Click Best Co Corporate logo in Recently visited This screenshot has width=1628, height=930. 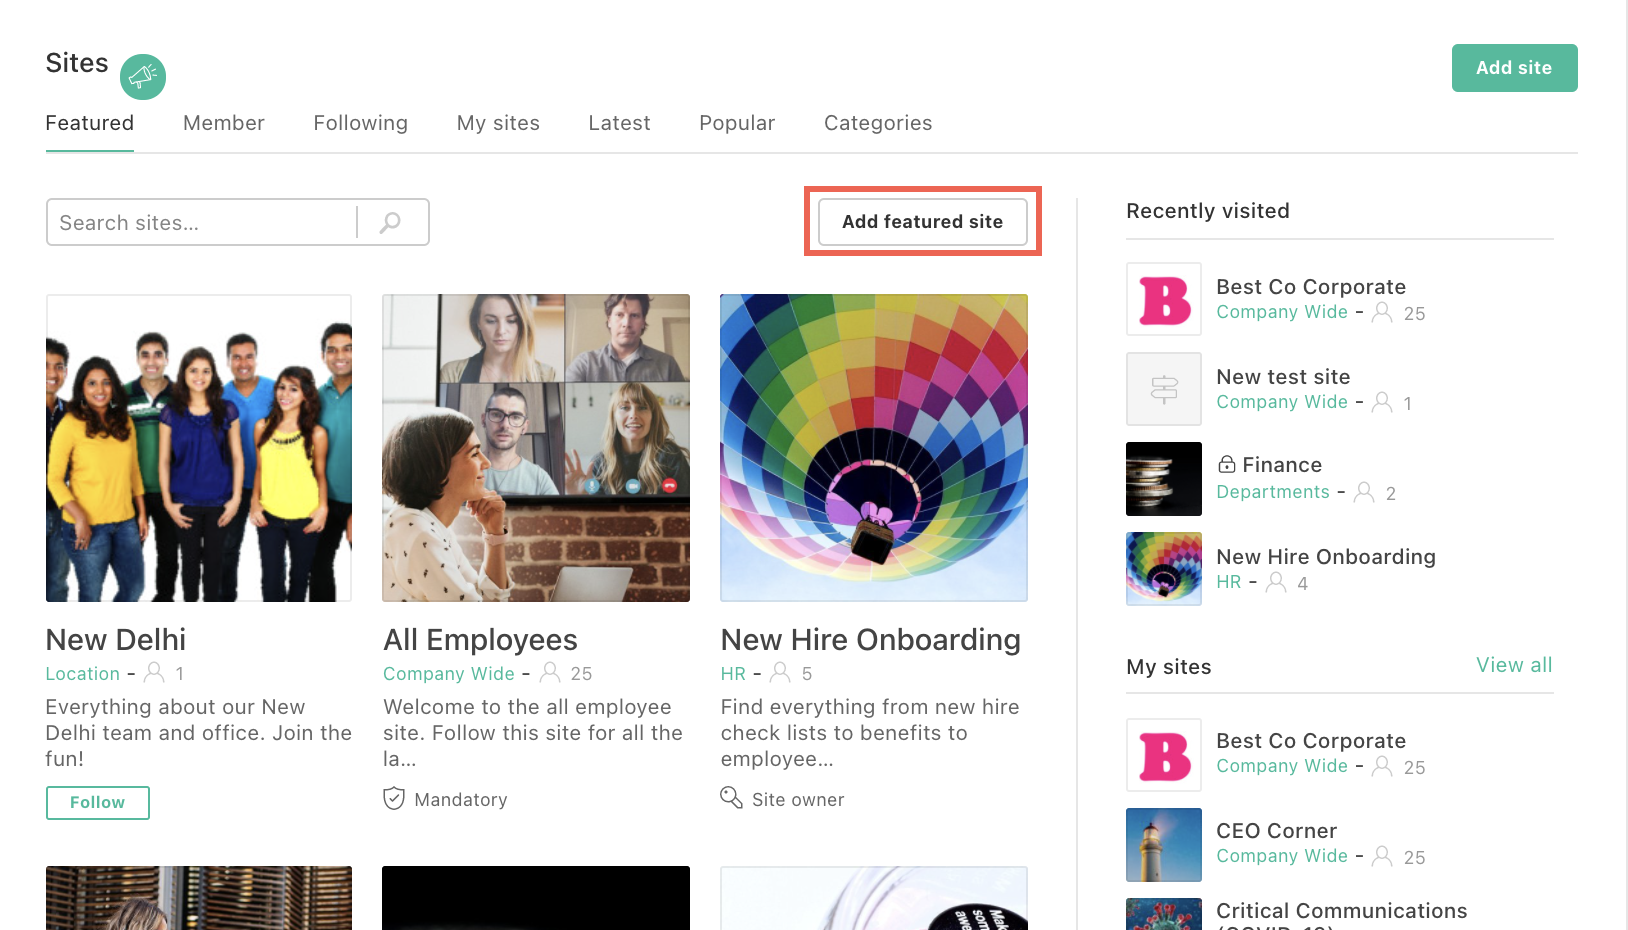pos(1164,299)
